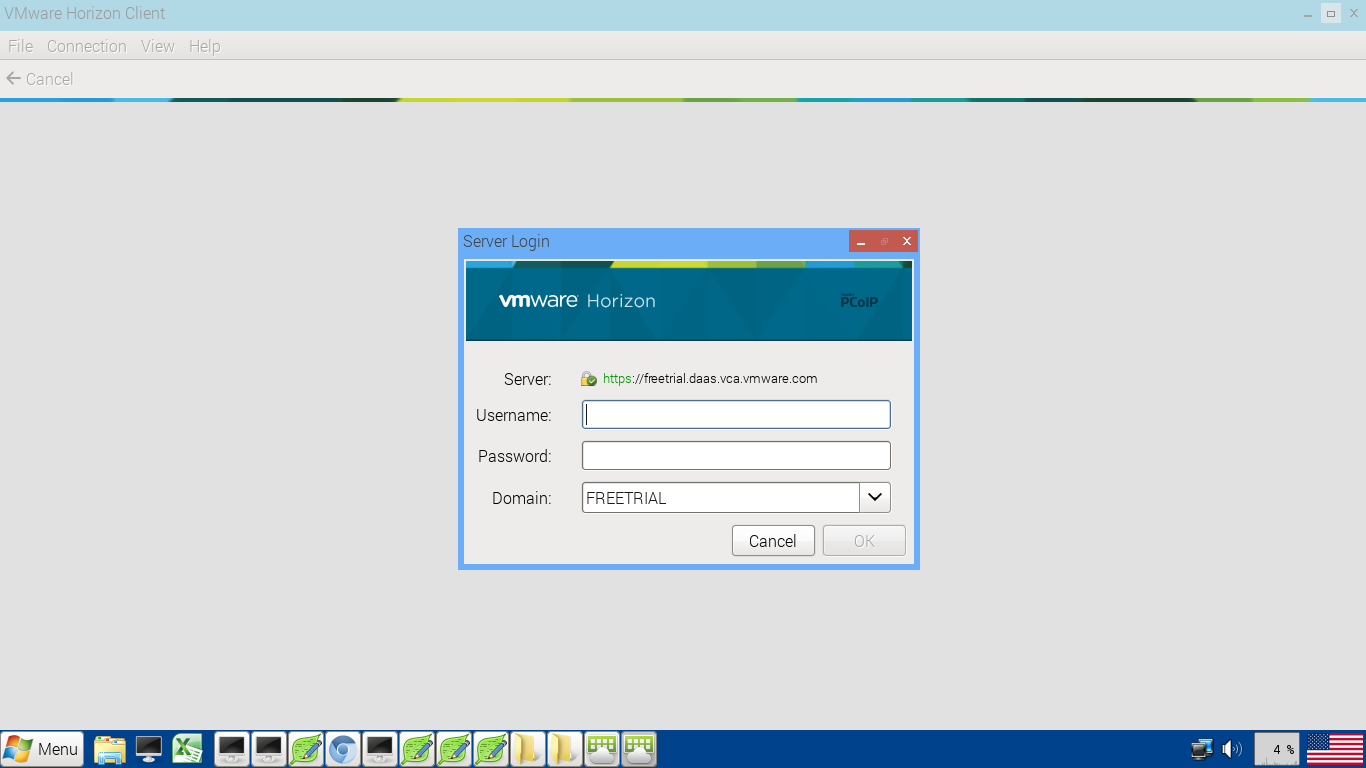Click the "Password:" label

tap(515, 456)
